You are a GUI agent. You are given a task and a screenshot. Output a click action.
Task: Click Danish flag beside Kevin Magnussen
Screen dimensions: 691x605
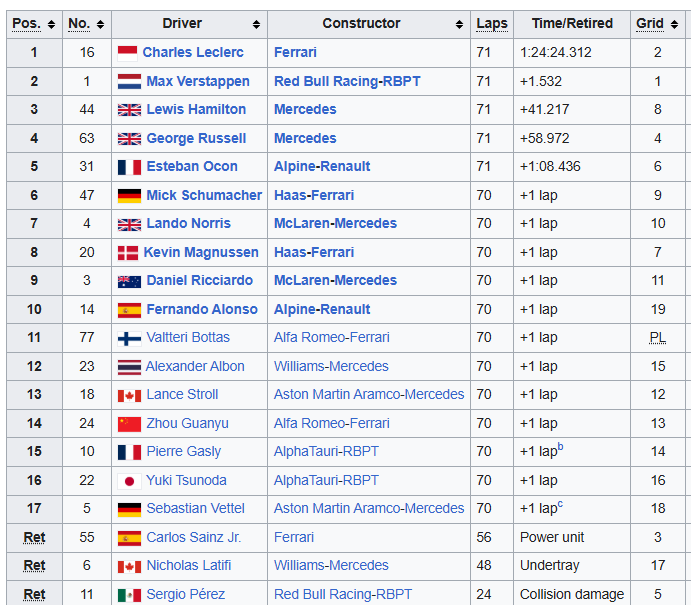click(128, 253)
